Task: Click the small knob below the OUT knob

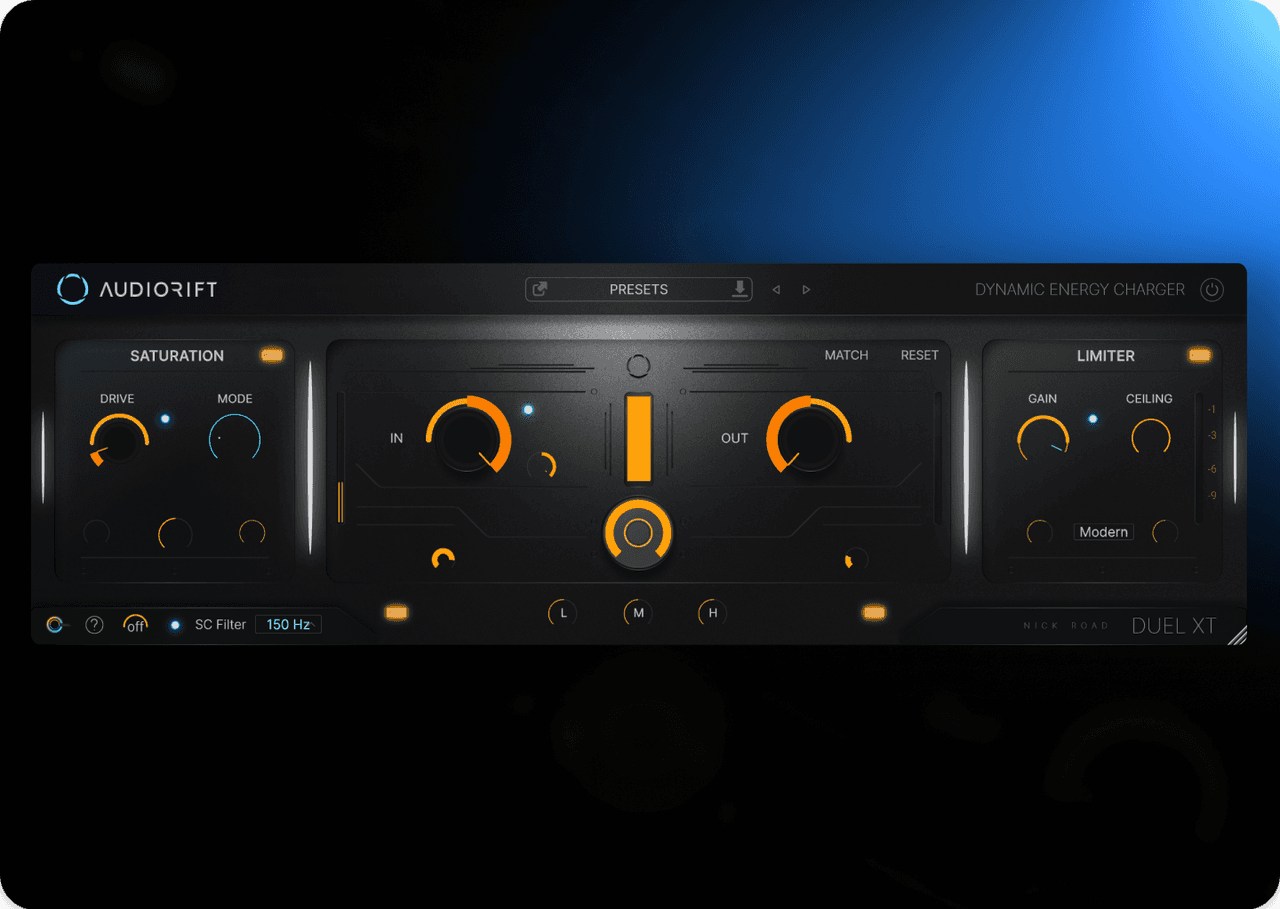Action: pyautogui.click(x=856, y=559)
